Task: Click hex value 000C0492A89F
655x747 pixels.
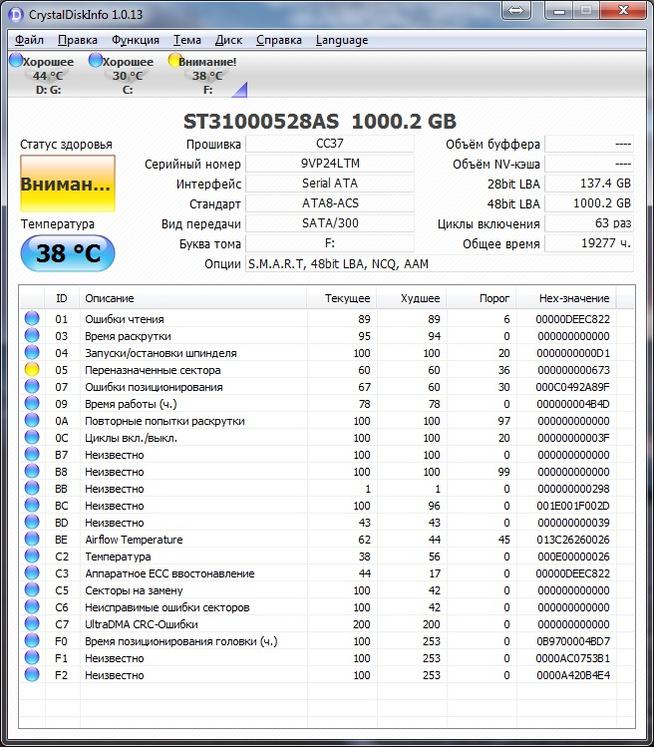Action: (572, 387)
